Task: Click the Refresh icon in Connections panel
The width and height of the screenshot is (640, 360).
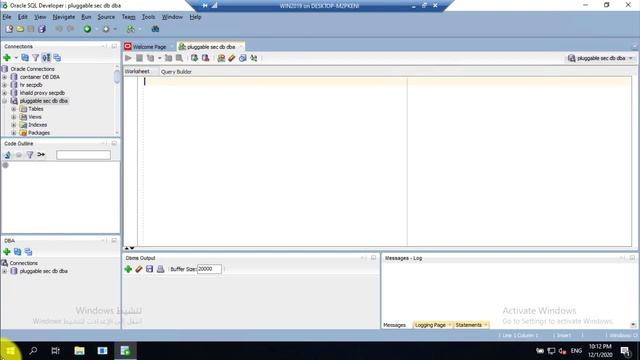Action: coord(25,58)
